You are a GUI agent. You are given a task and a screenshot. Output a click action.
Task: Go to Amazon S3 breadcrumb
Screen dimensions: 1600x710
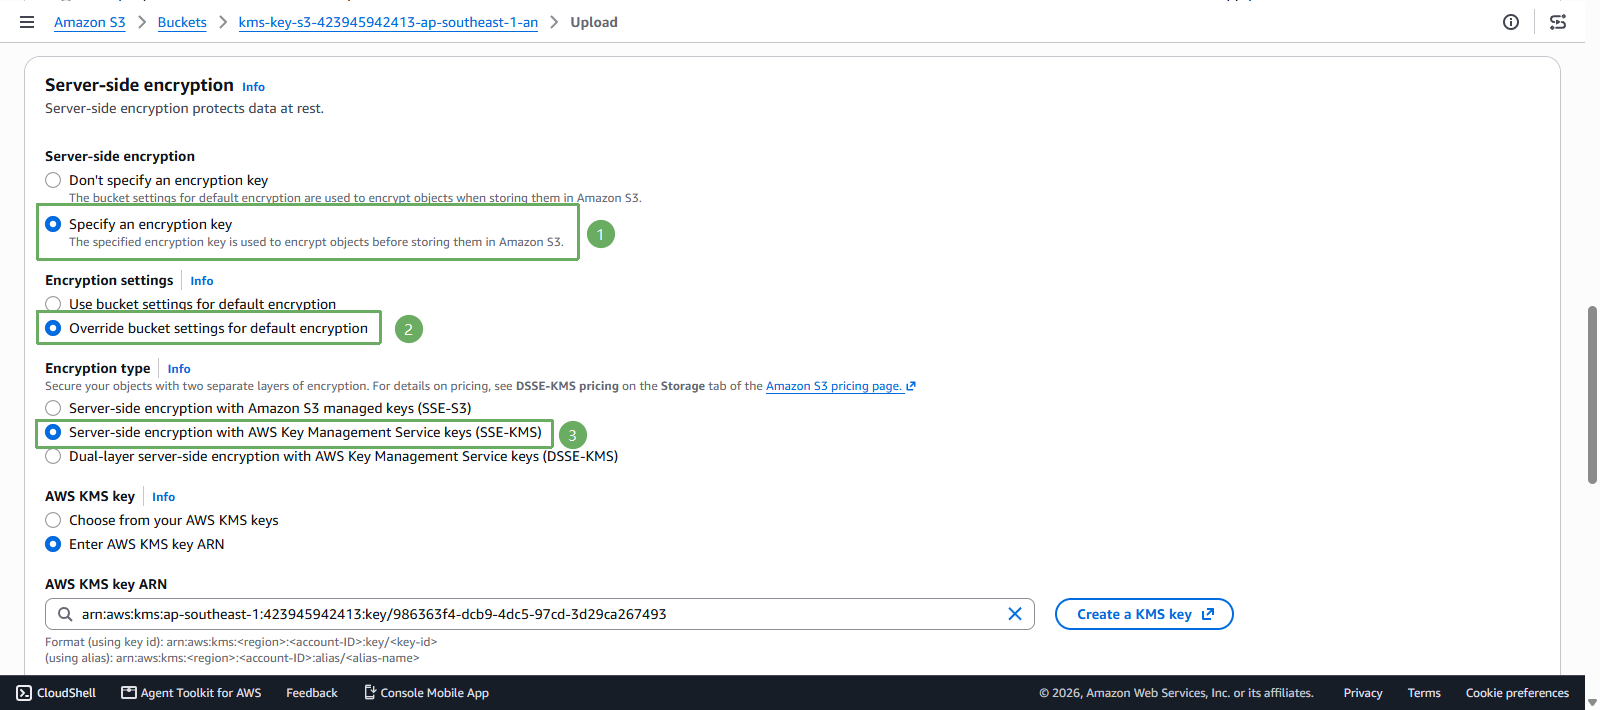pos(90,22)
